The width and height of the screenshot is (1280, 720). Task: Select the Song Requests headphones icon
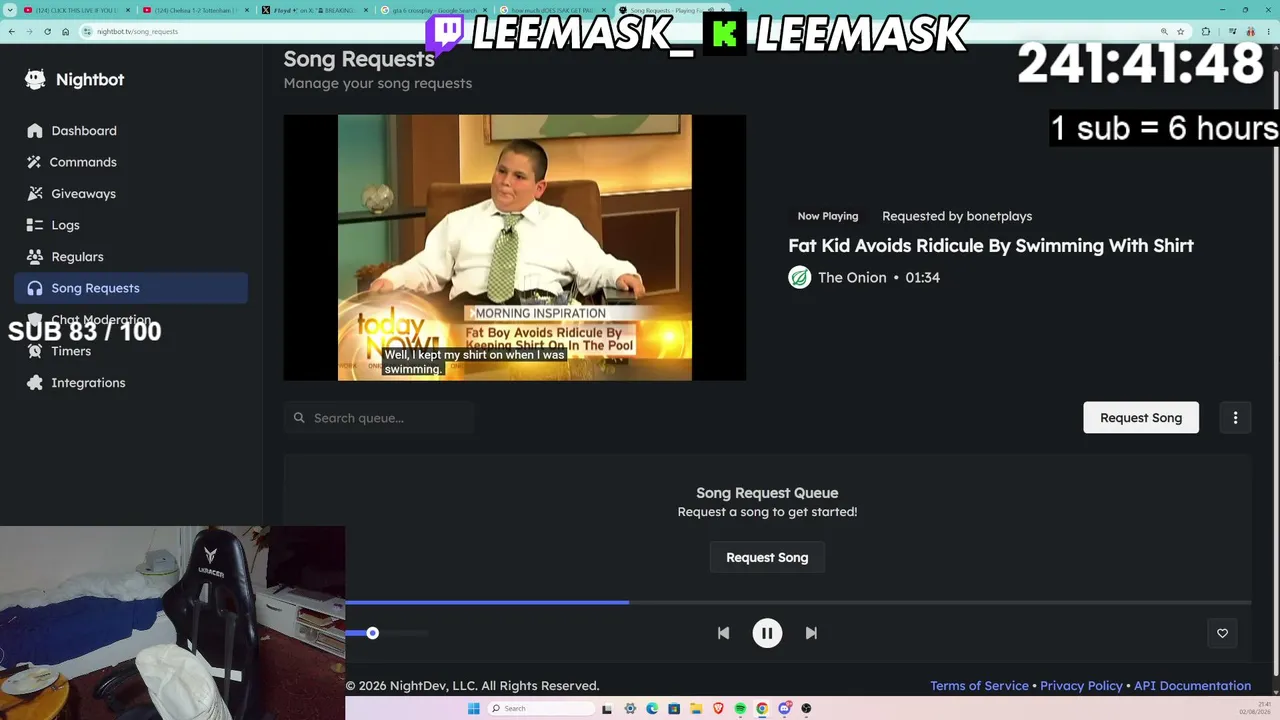[x=35, y=288]
